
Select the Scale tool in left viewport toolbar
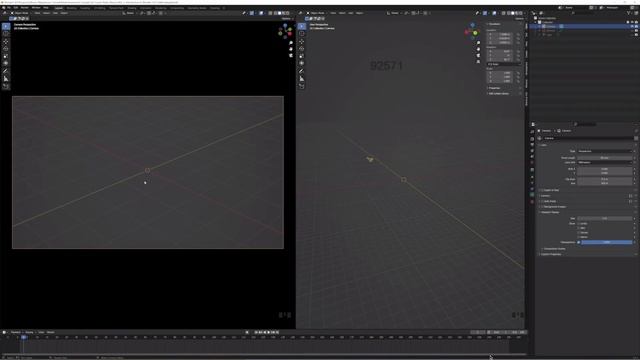coord(6,56)
